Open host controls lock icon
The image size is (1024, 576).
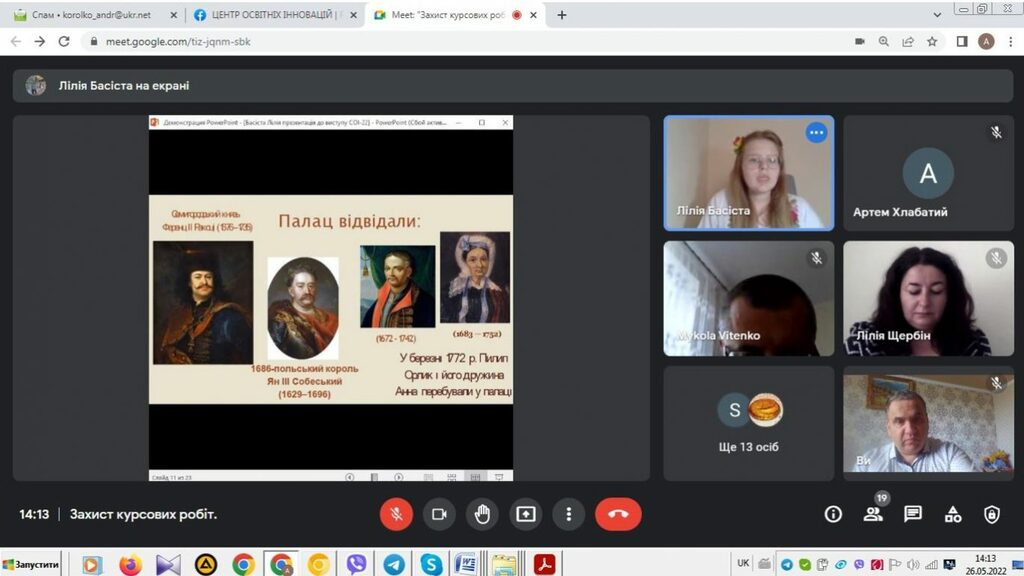992,514
